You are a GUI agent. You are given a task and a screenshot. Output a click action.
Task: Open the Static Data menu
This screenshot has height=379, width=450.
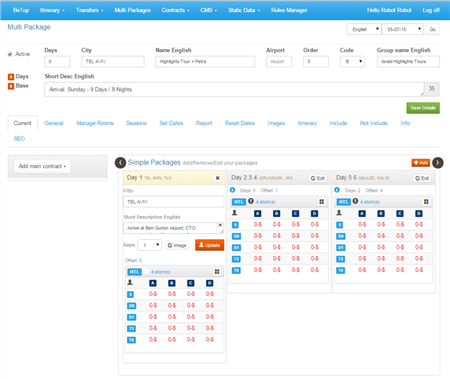(244, 10)
